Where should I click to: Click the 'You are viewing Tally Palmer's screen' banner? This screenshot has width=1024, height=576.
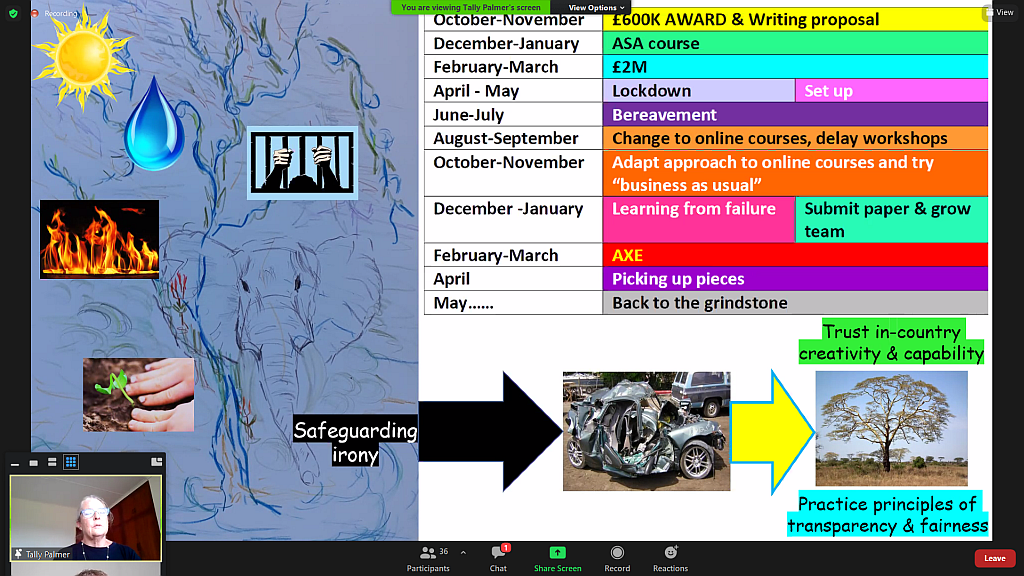coord(470,7)
